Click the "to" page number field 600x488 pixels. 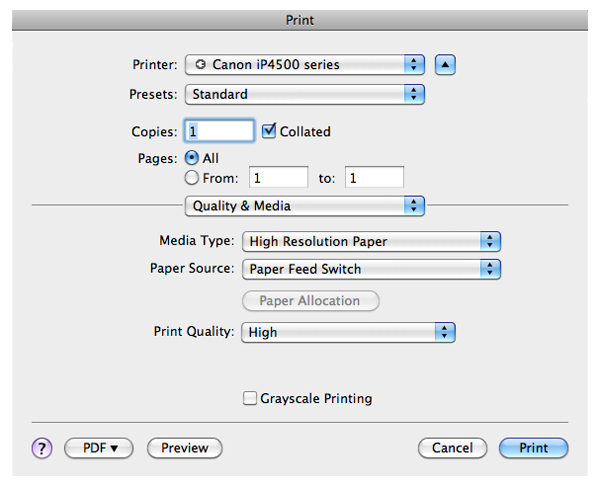tap(374, 177)
